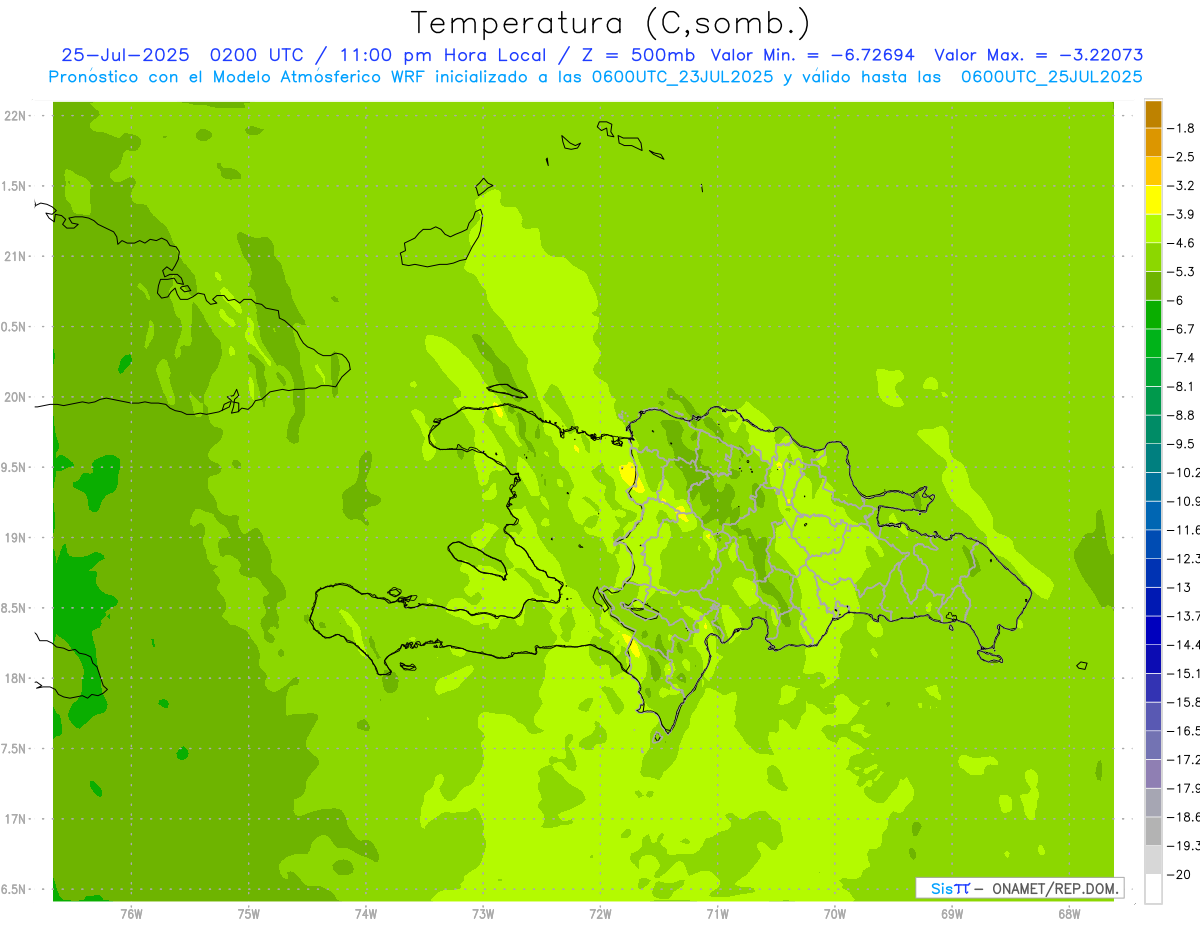Pick the dark blue swatch between -13.7 and -14.4
This screenshot has height=927, width=1200.
point(1153,631)
